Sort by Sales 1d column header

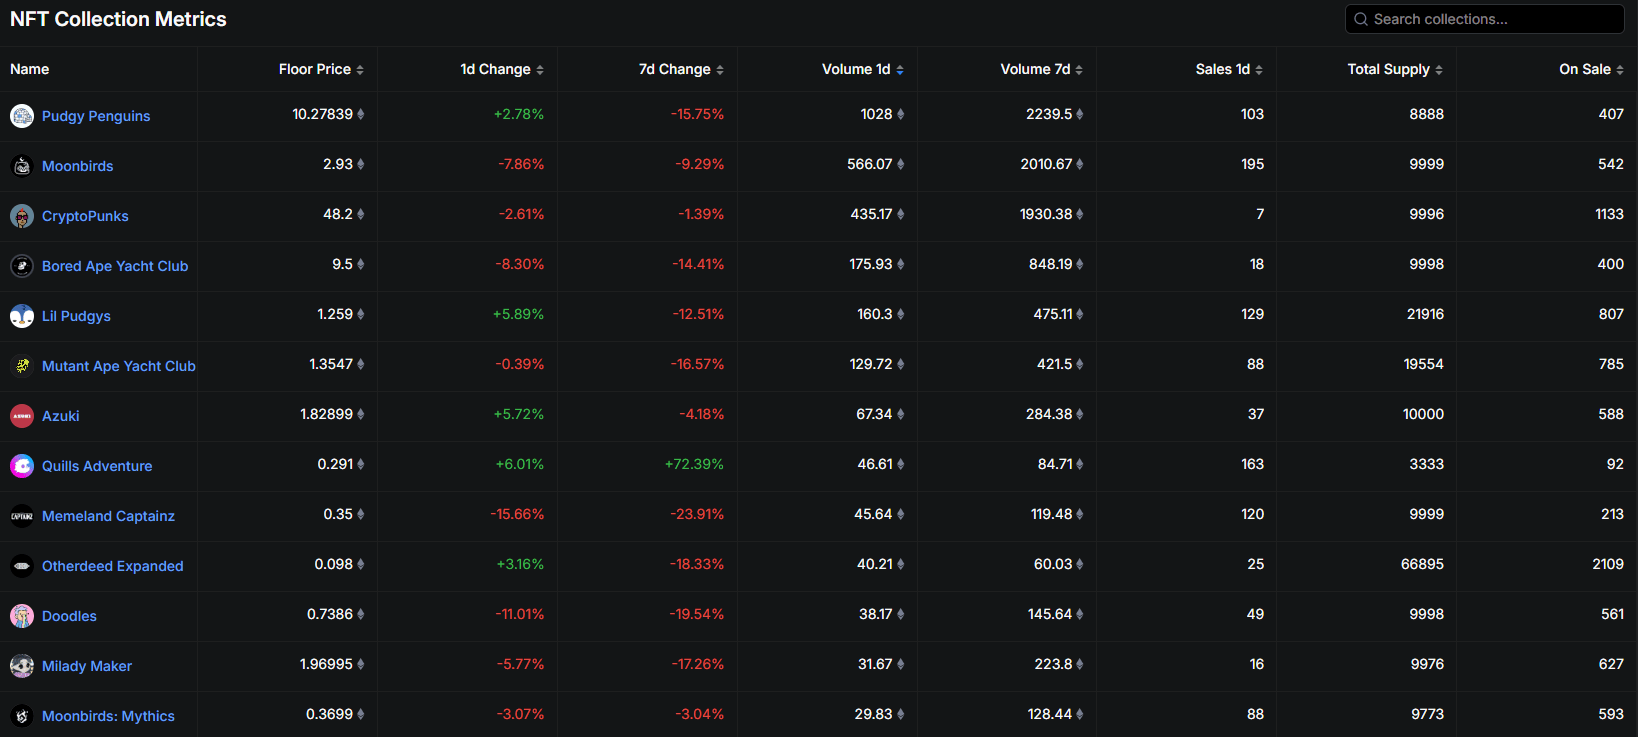click(x=1229, y=69)
